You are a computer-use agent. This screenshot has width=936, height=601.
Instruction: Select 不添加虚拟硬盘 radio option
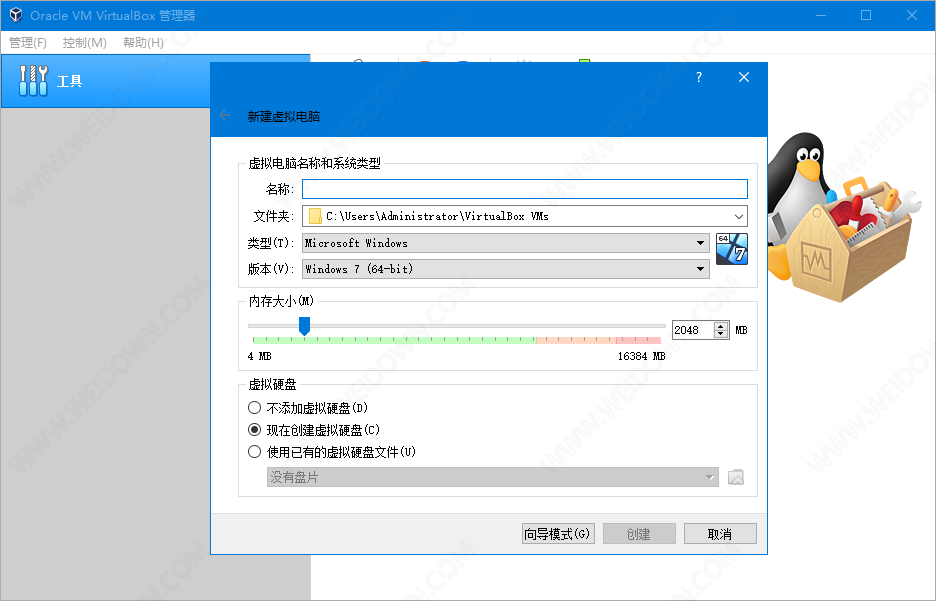tap(254, 408)
